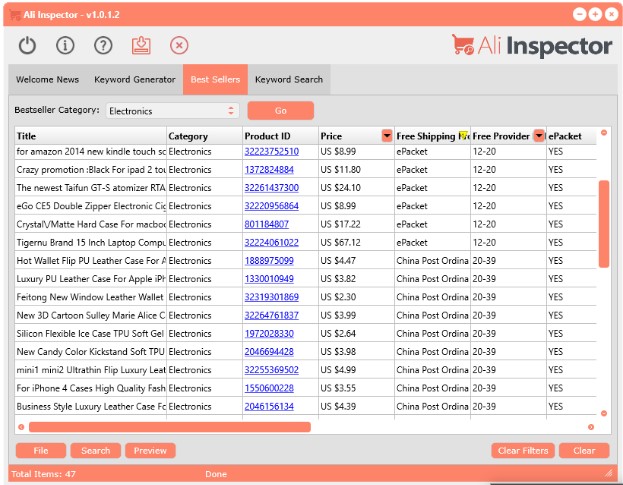Image resolution: width=623 pixels, height=485 pixels.
Task: Open product ID link 1888975099
Action: coord(269,260)
